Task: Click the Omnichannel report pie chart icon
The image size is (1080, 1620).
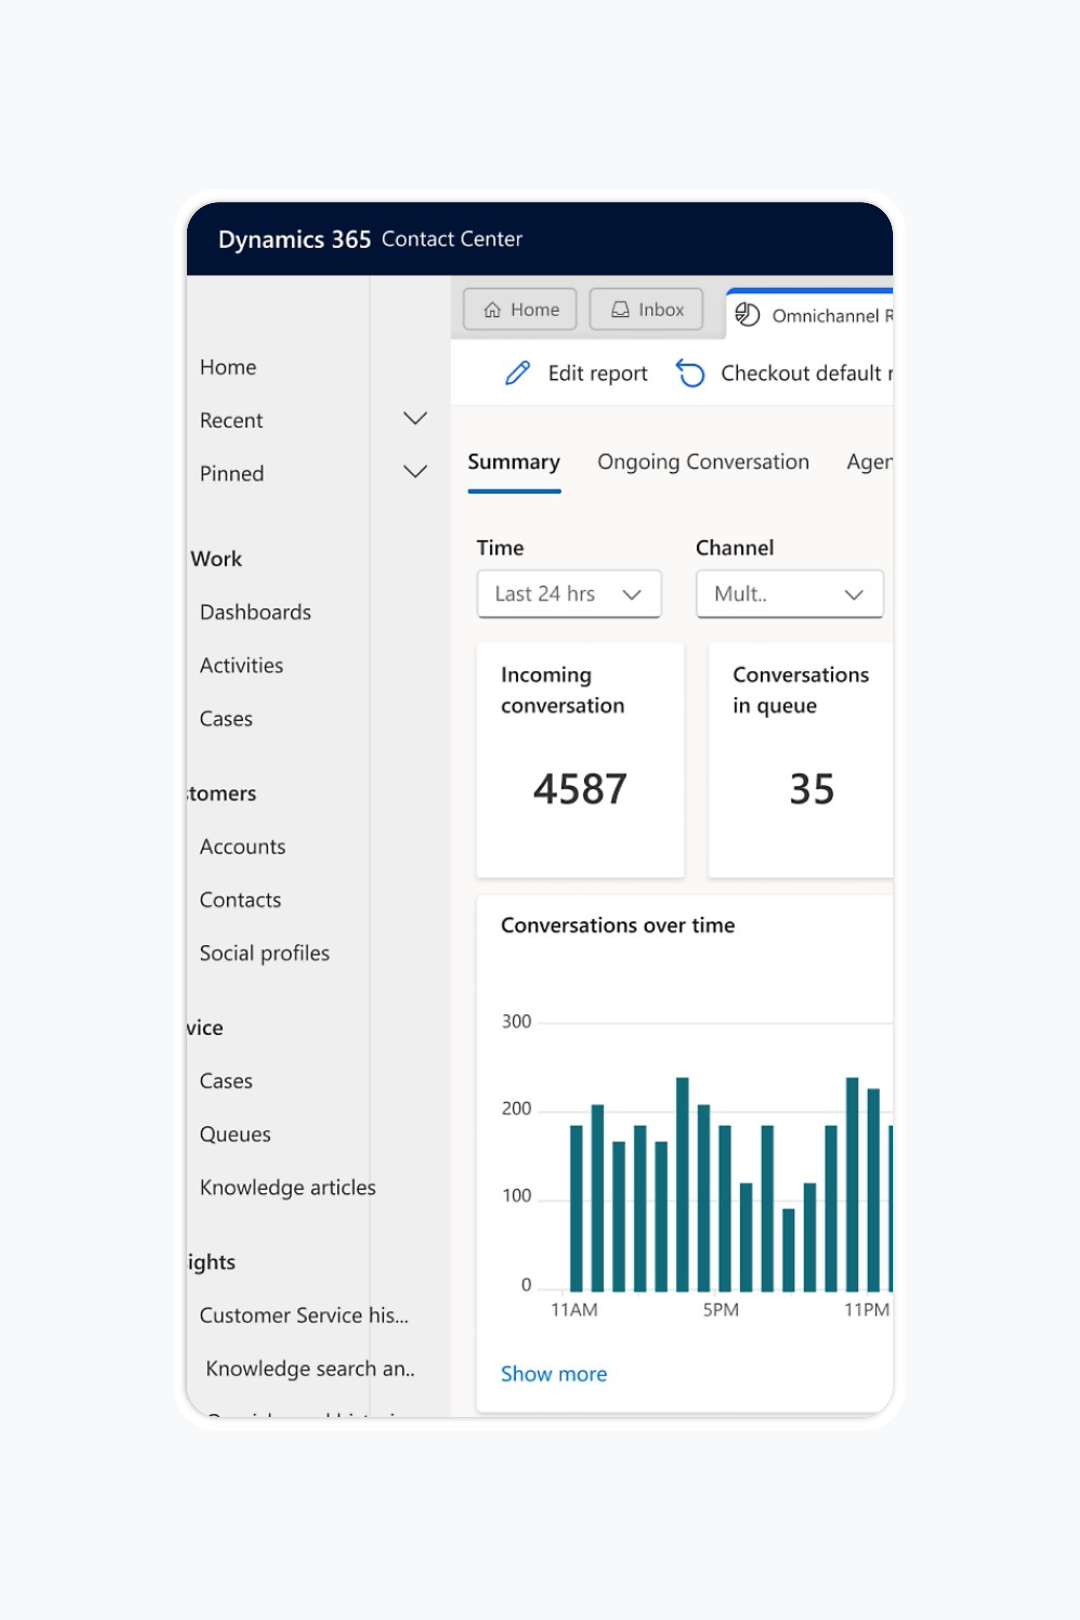Action: coord(747,315)
